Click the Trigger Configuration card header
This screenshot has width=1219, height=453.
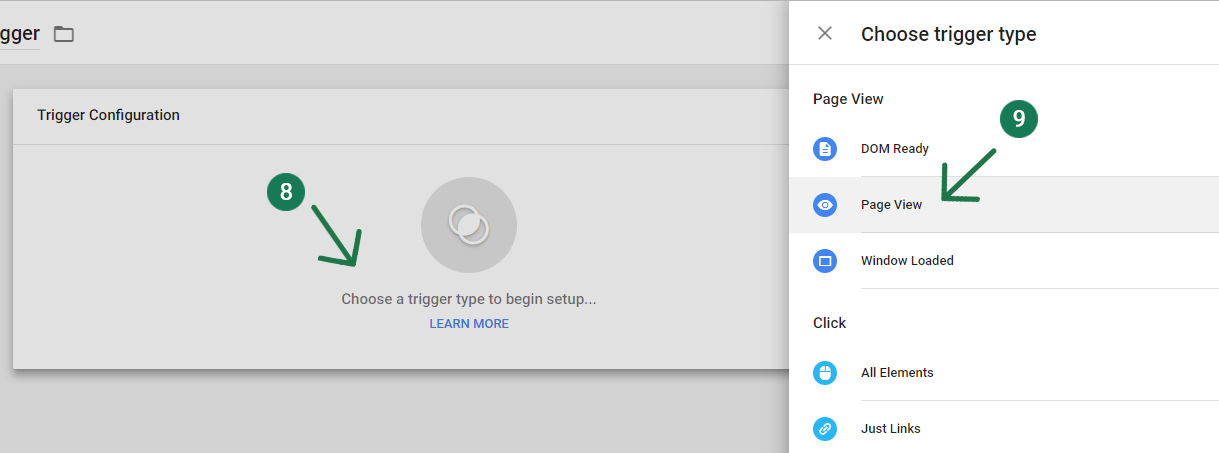(x=108, y=115)
